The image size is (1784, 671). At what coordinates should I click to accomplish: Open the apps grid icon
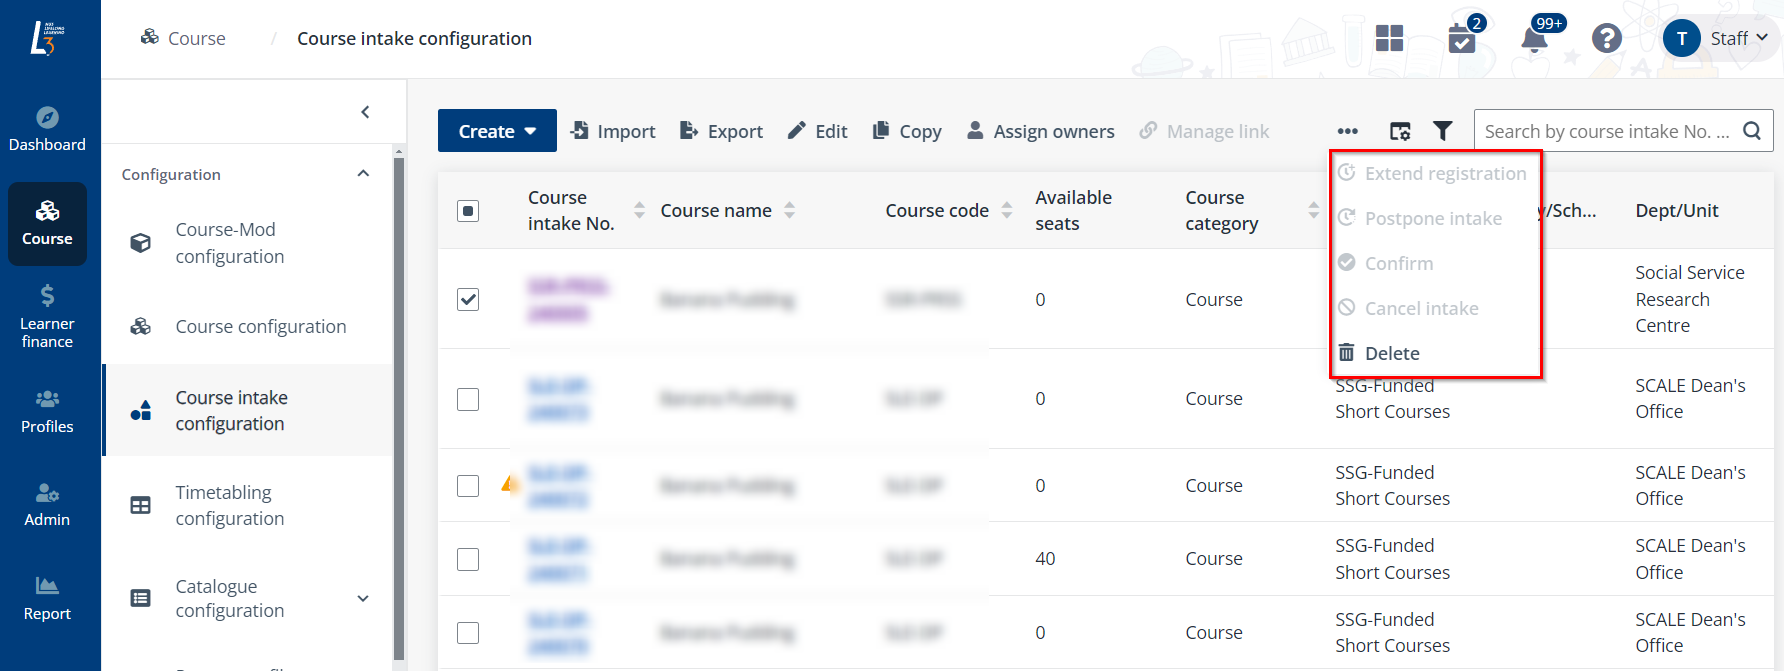tap(1389, 39)
